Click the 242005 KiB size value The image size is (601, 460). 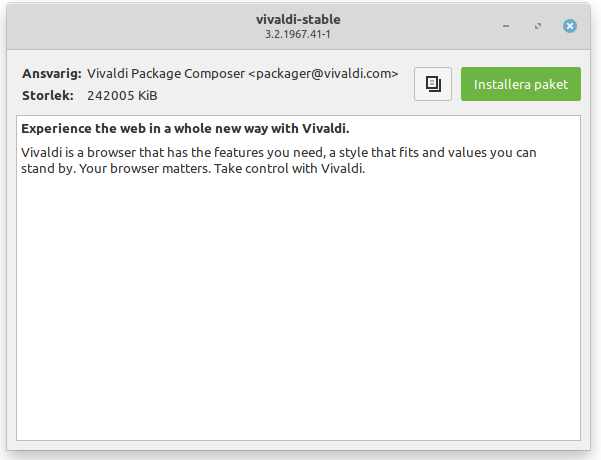tap(122, 96)
